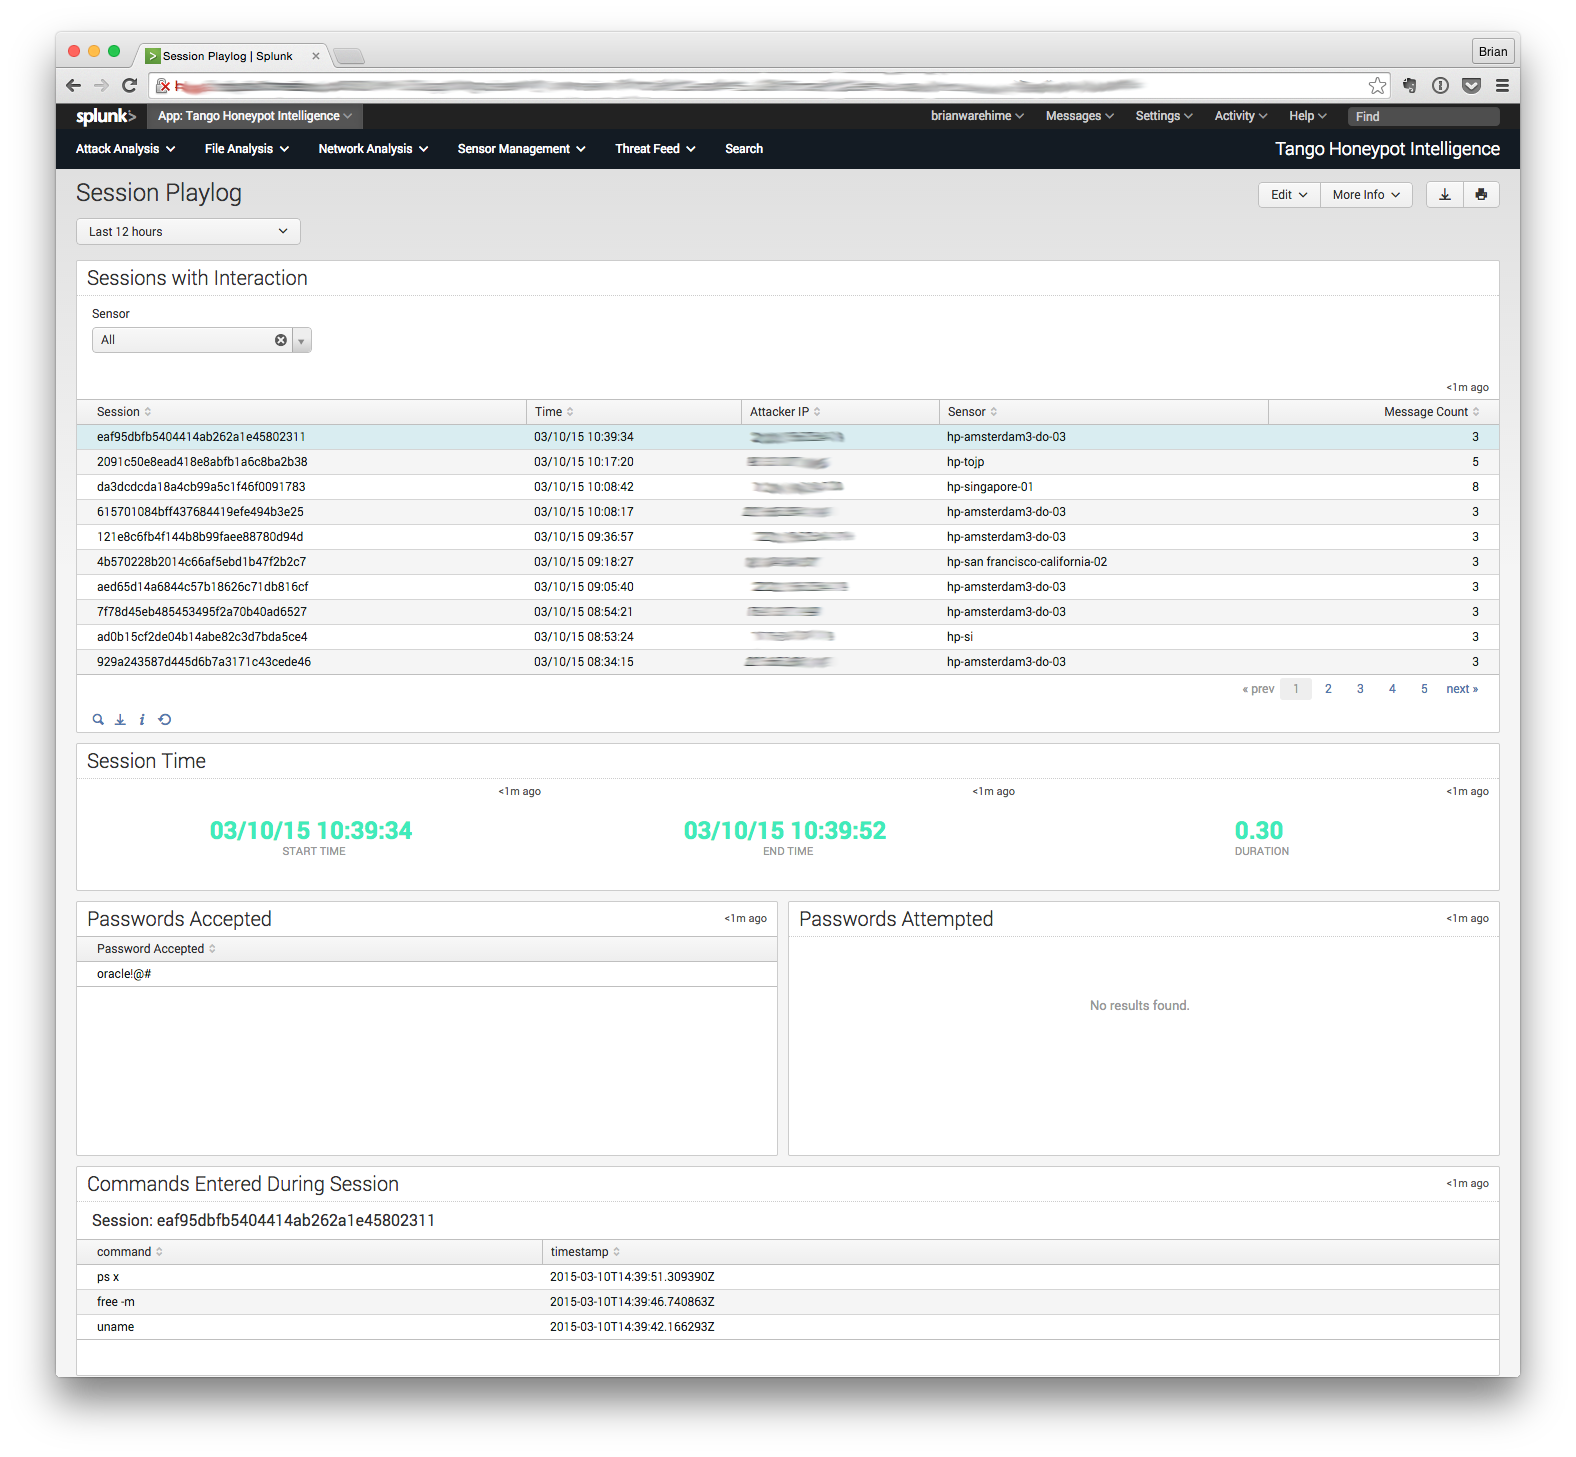The image size is (1576, 1457).
Task: Click the next page link
Action: [x=1462, y=689]
